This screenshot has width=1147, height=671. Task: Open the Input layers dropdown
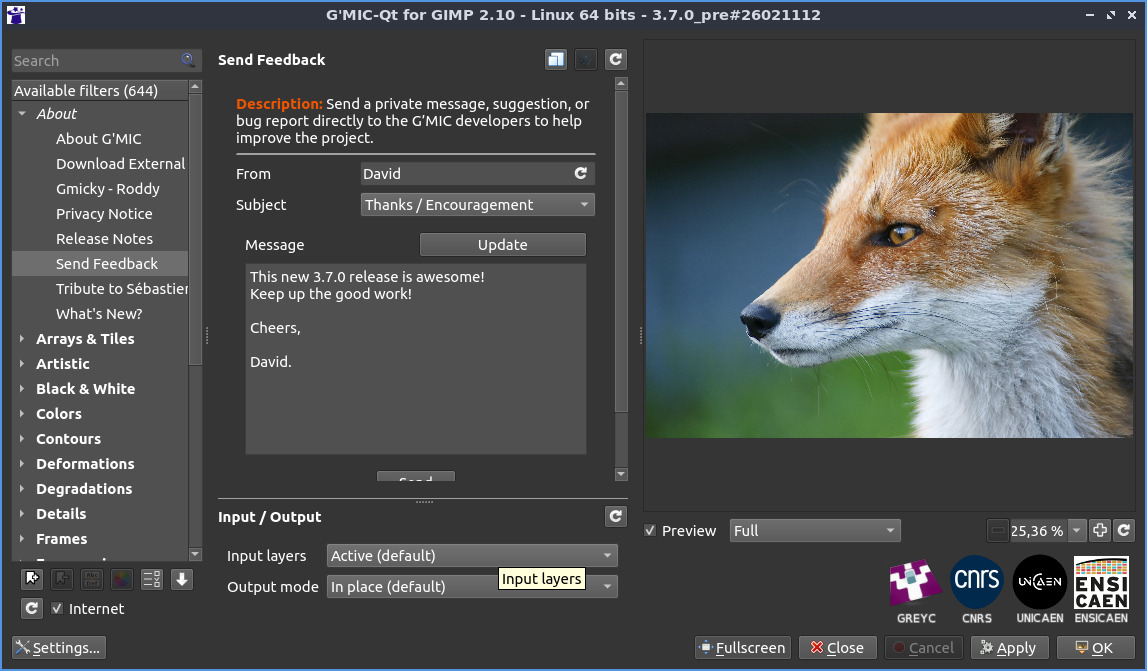pyautogui.click(x=471, y=556)
